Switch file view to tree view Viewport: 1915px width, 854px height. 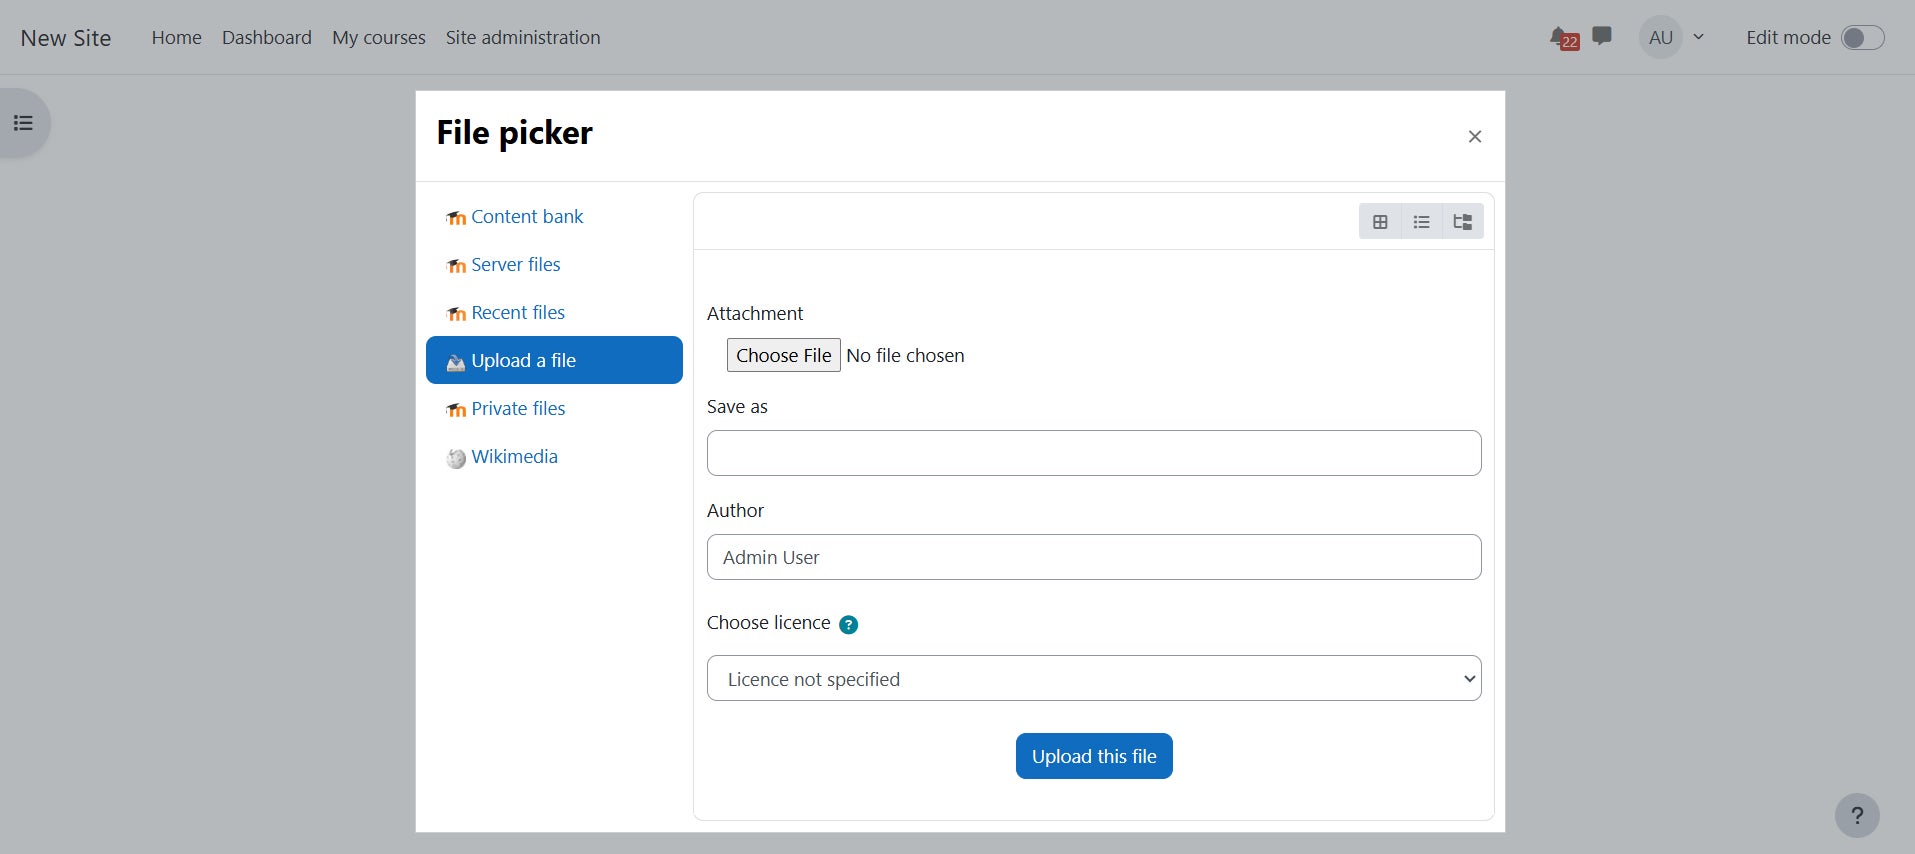pyautogui.click(x=1462, y=222)
